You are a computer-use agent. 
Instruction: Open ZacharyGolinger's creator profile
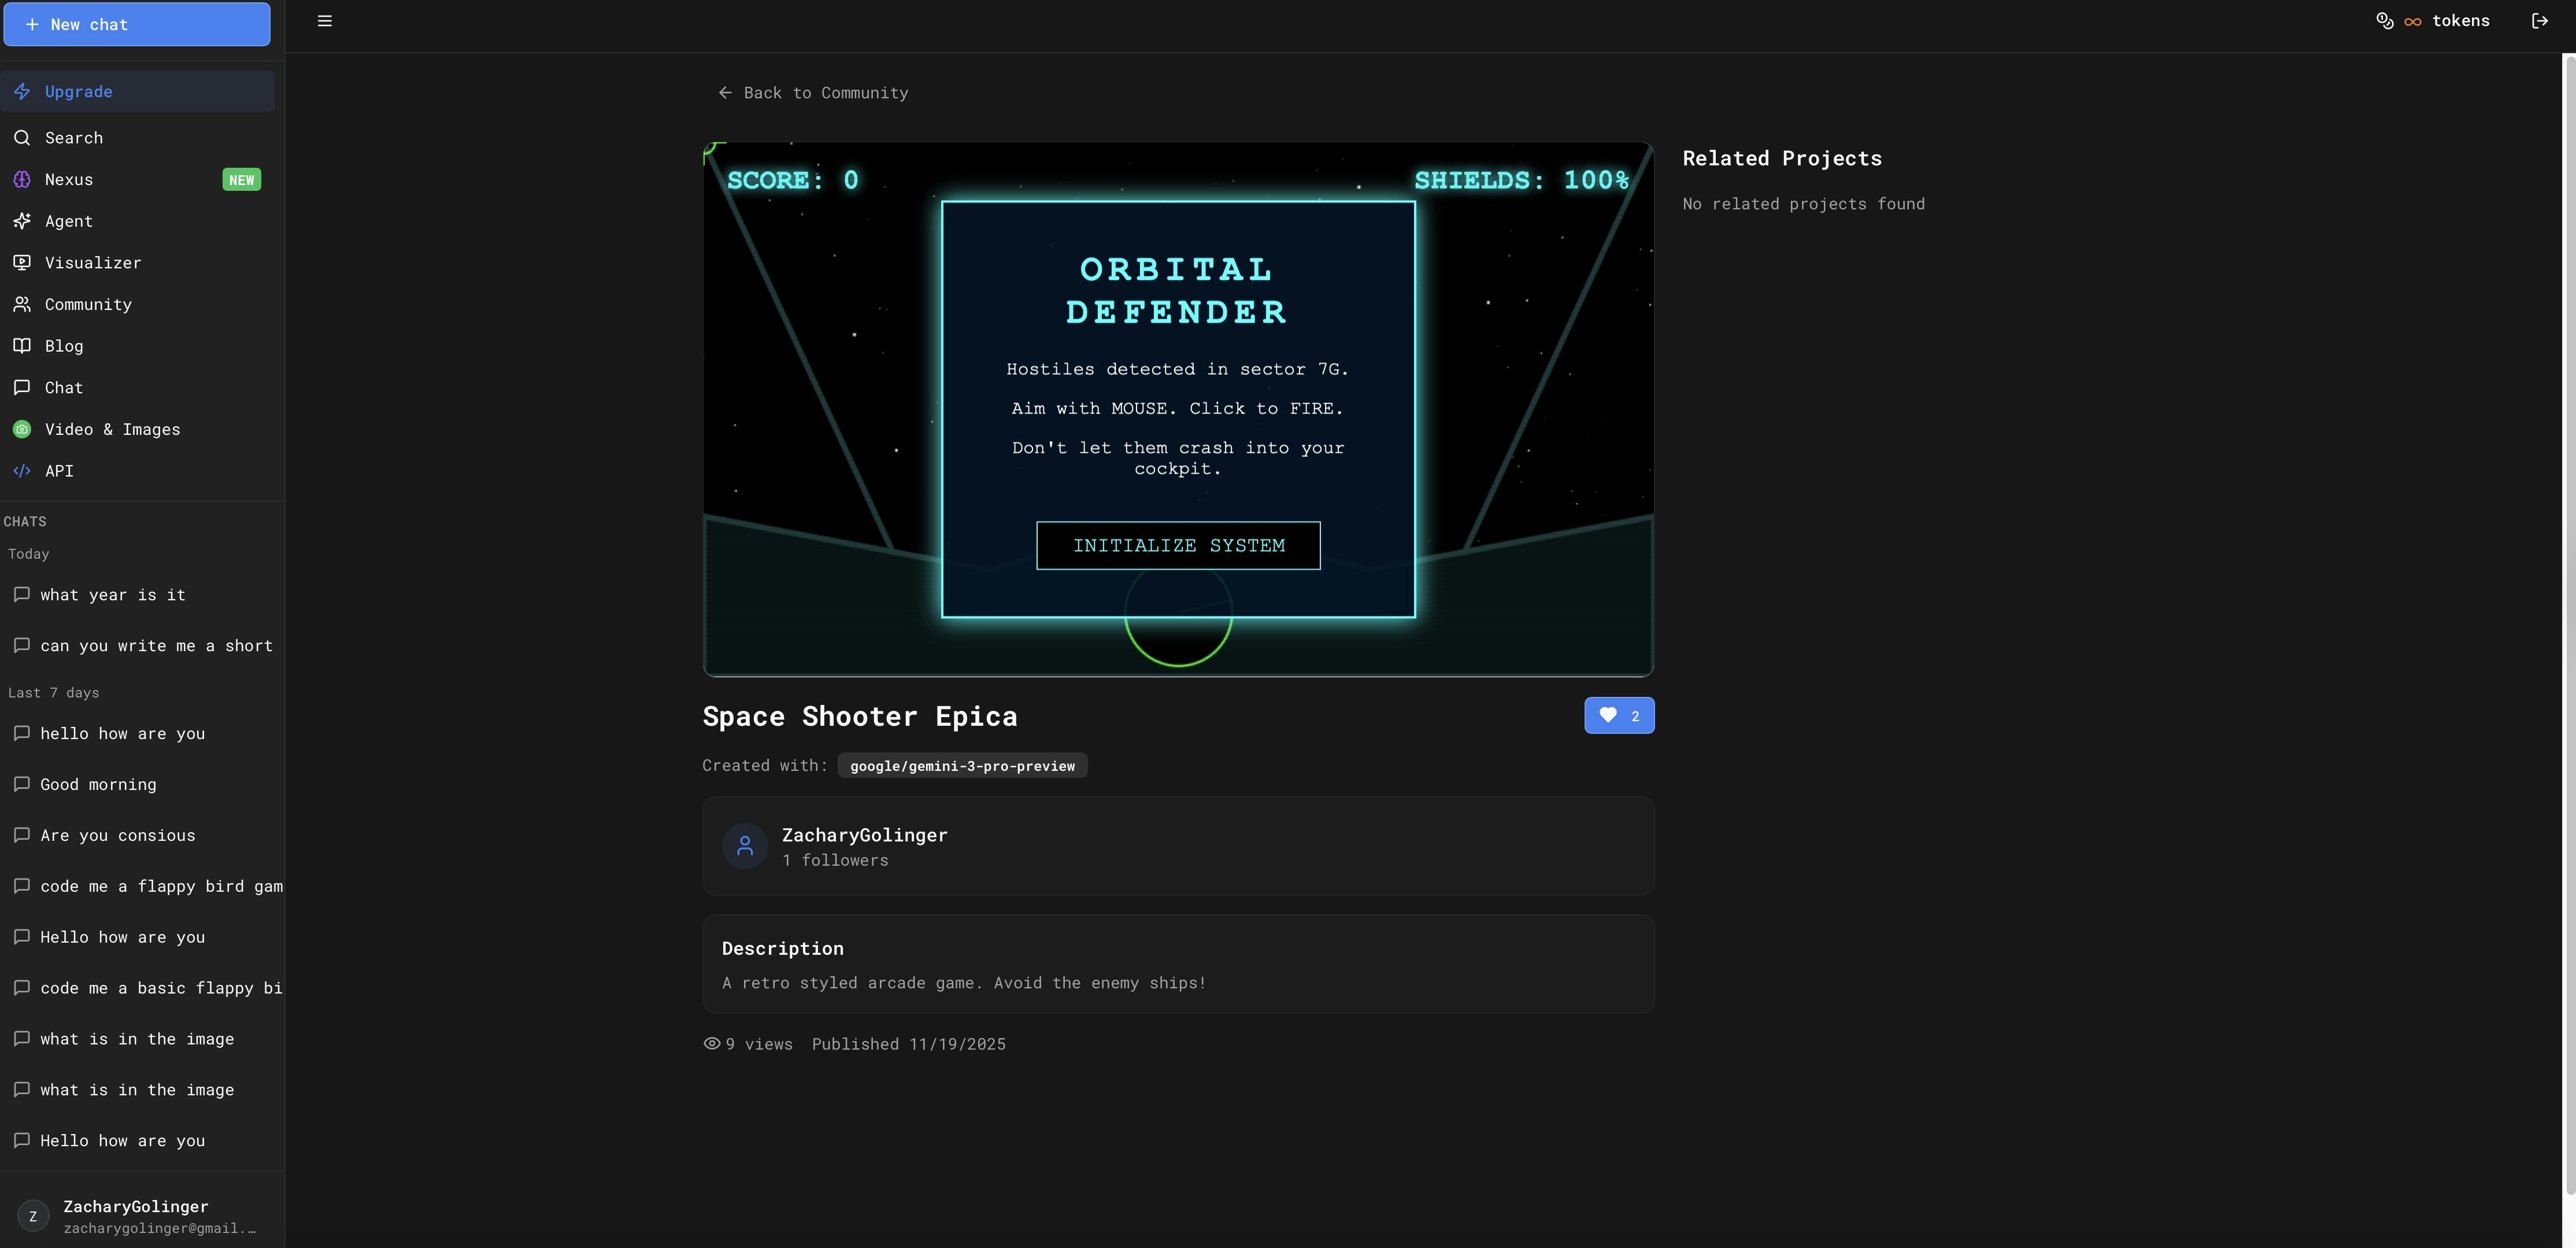(x=864, y=835)
